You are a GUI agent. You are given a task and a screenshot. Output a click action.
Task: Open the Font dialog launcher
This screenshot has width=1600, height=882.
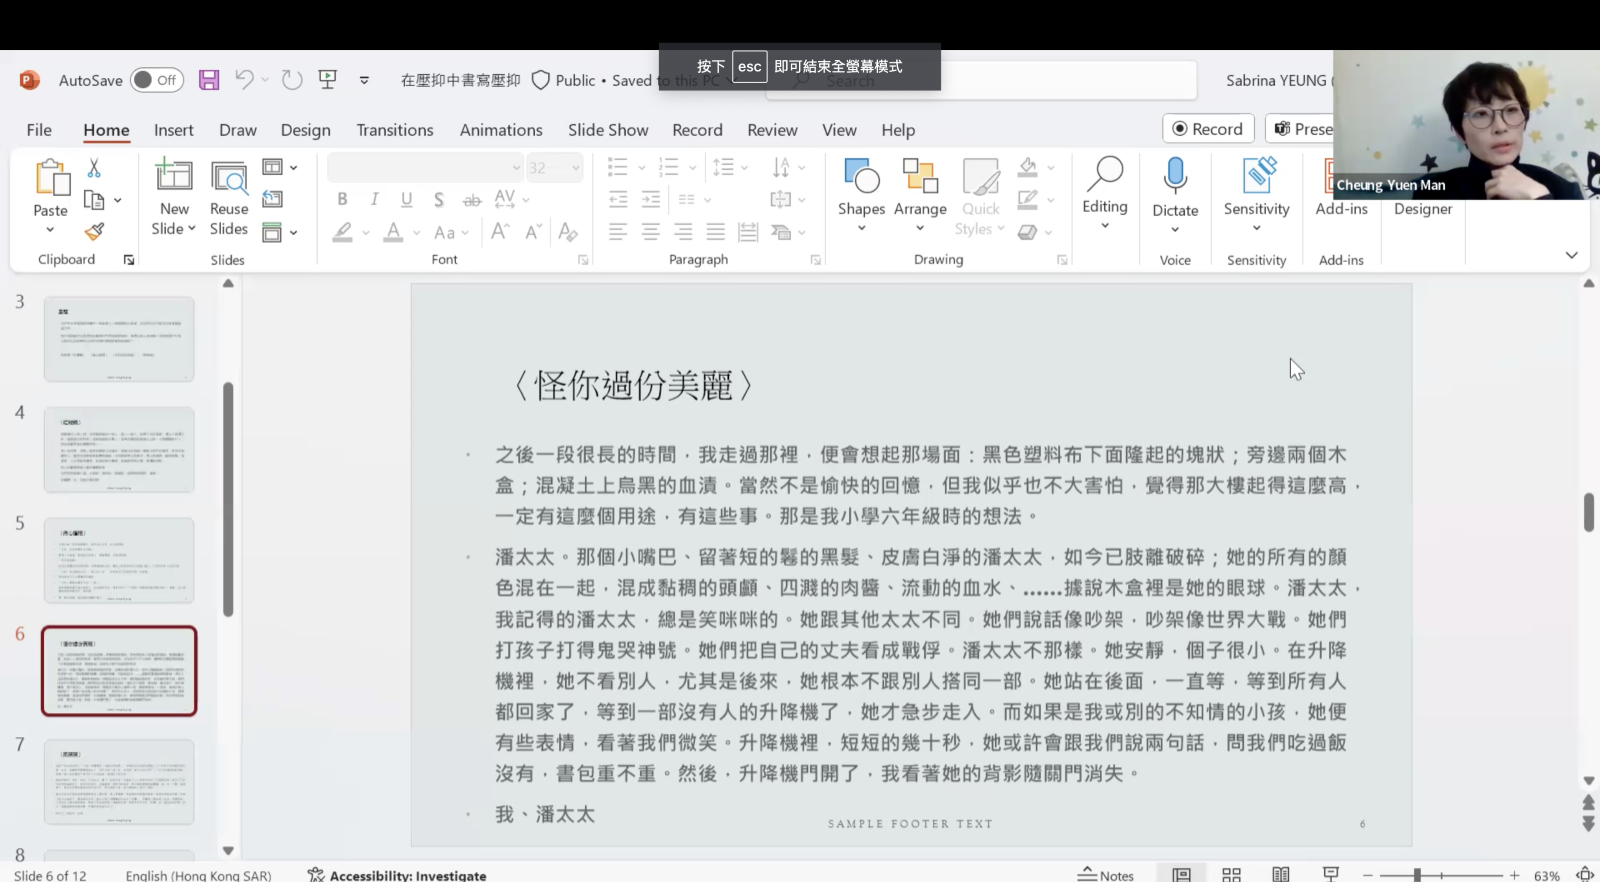[582, 260]
